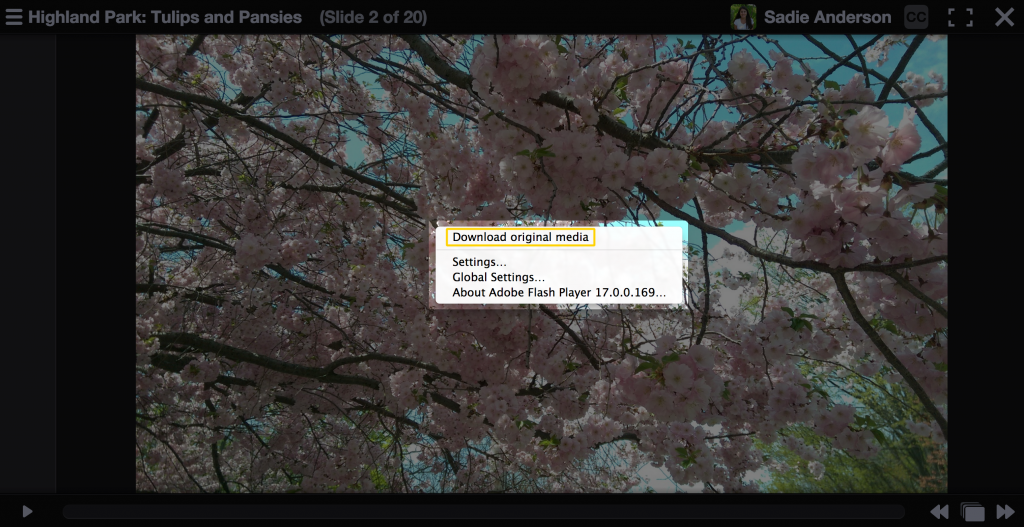Select About Adobe Flash Player 17.0.0.169...
The width and height of the screenshot is (1024, 527).
coord(559,293)
